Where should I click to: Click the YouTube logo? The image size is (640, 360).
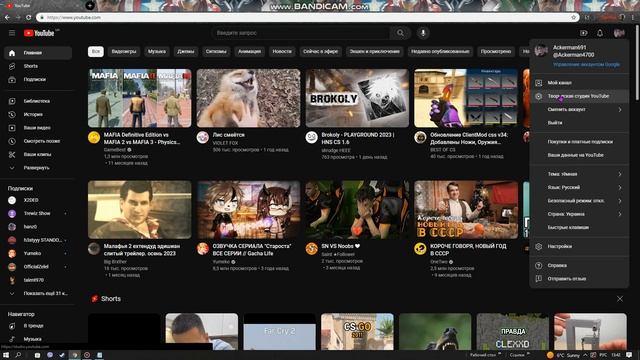click(39, 33)
